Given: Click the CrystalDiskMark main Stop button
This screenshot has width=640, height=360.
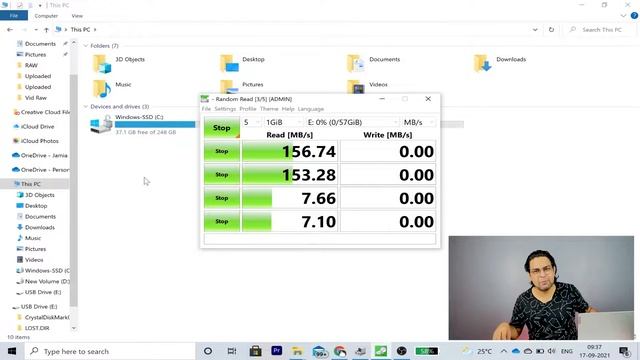Looking at the screenshot, I should point(222,128).
